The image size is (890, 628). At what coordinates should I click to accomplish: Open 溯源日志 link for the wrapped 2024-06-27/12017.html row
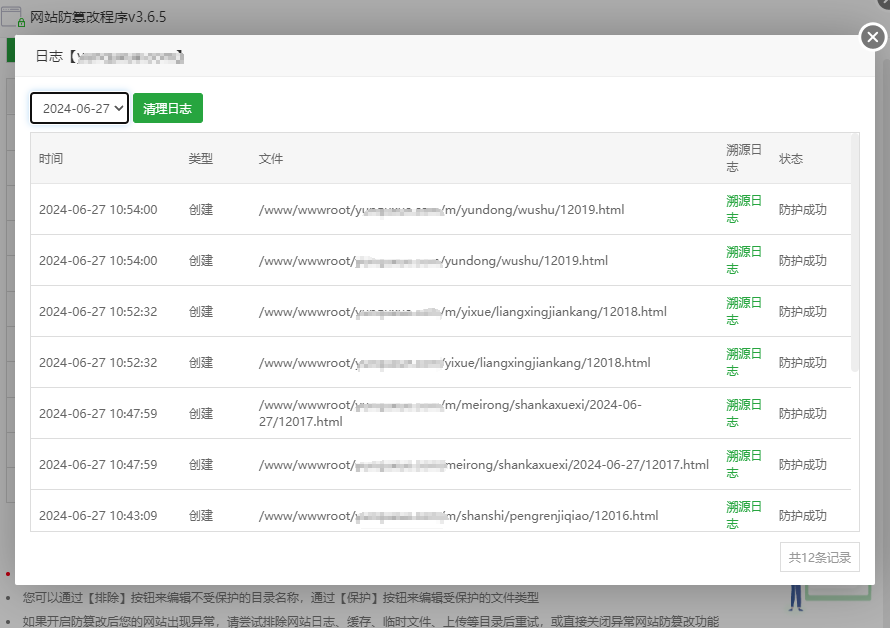pyautogui.click(x=744, y=413)
